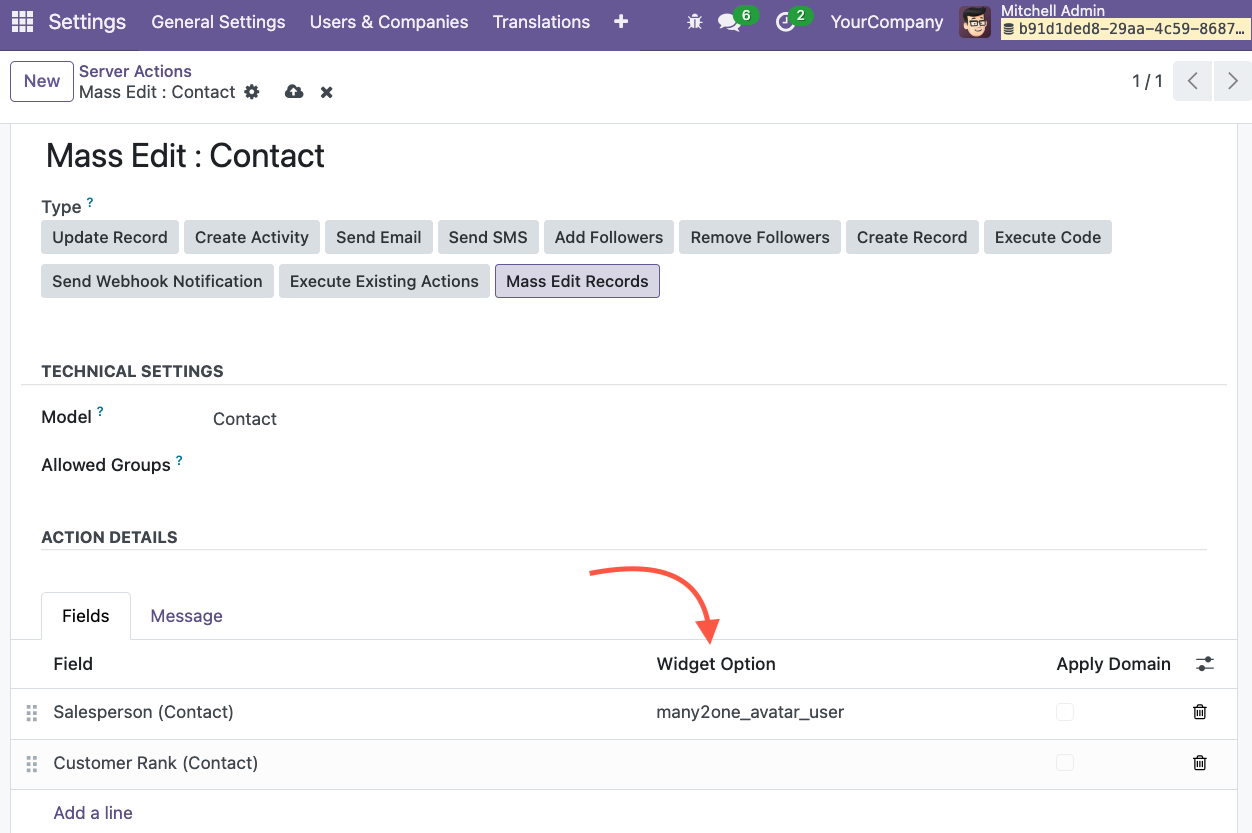Screen dimensions: 1252x833
Task: Open the General Settings menu
Action: click(x=218, y=21)
